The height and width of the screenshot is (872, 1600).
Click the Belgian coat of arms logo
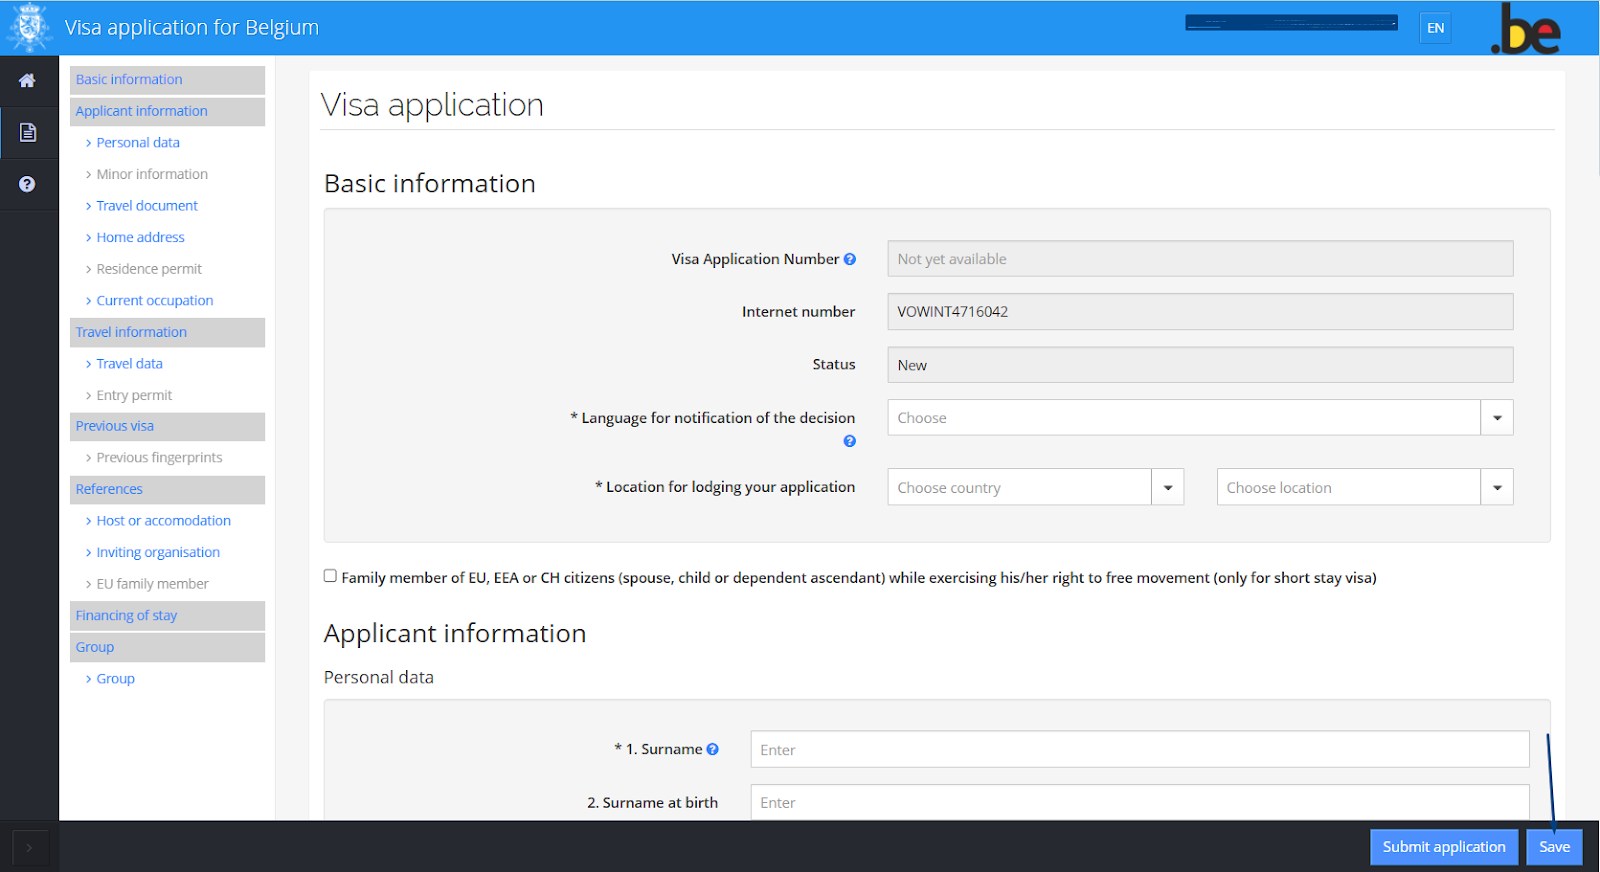[x=29, y=27]
